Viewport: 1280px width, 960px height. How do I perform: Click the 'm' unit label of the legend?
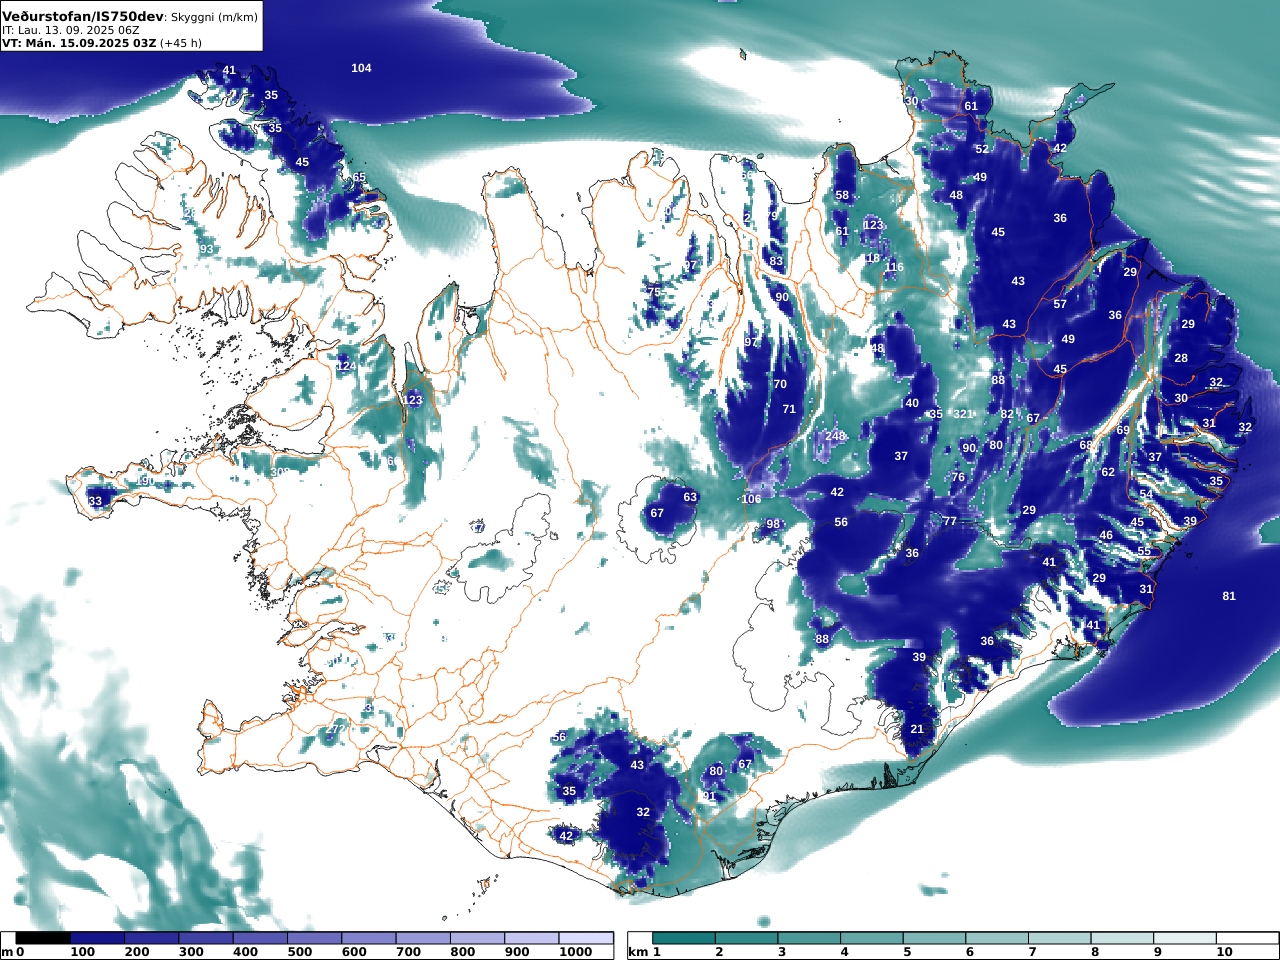click(7, 952)
